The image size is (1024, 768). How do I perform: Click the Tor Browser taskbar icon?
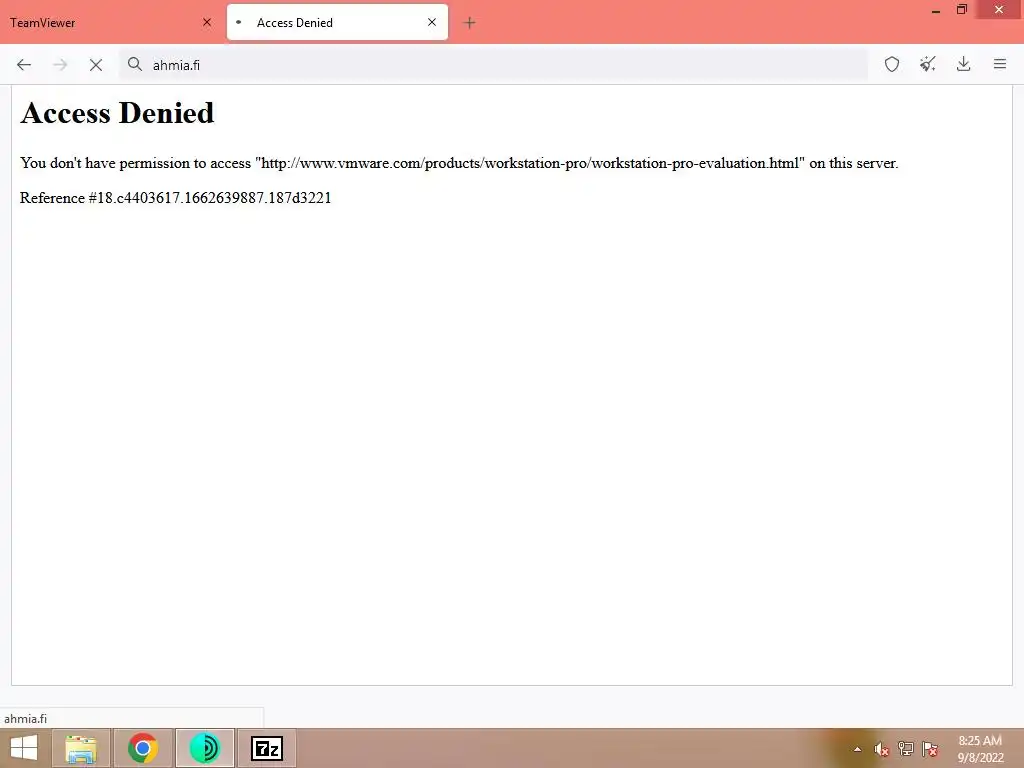pos(204,748)
